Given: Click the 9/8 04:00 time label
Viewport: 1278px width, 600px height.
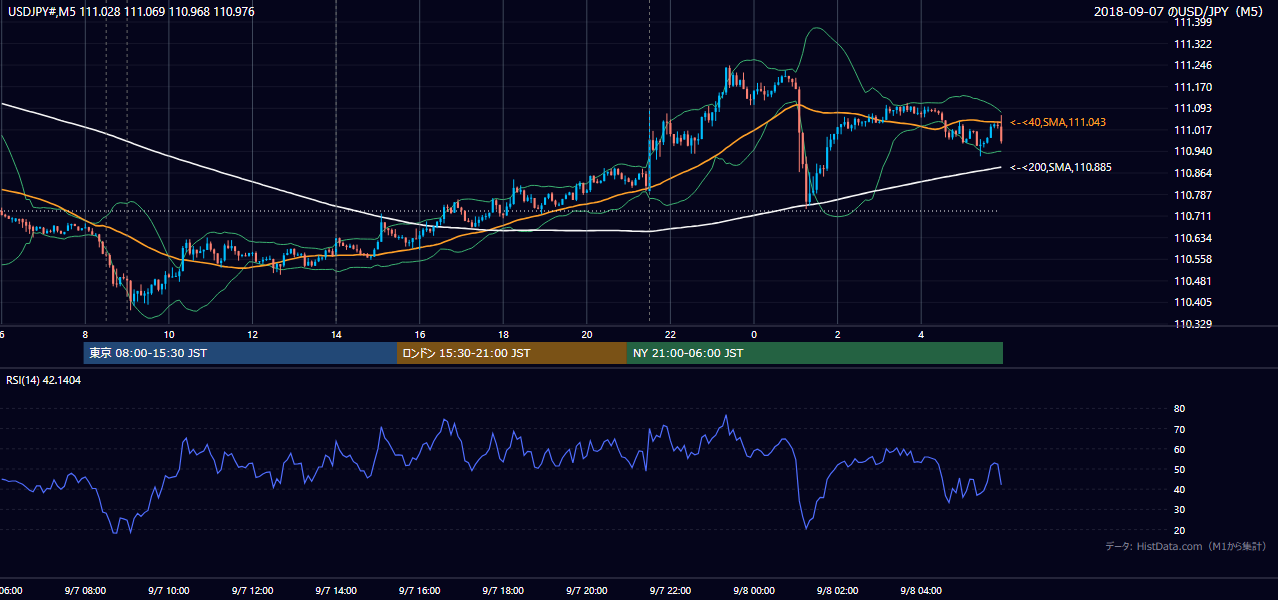Looking at the screenshot, I should (x=921, y=590).
